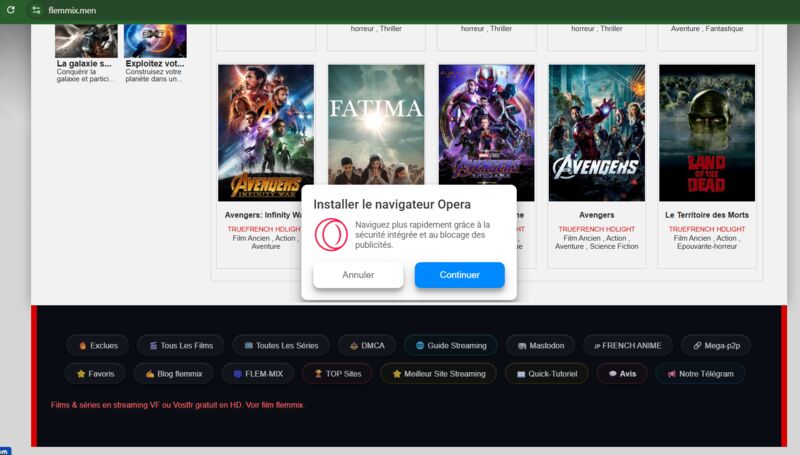800x455 pixels.
Task: Open Exploitez vot... ad thumbnail
Action: coord(155,41)
